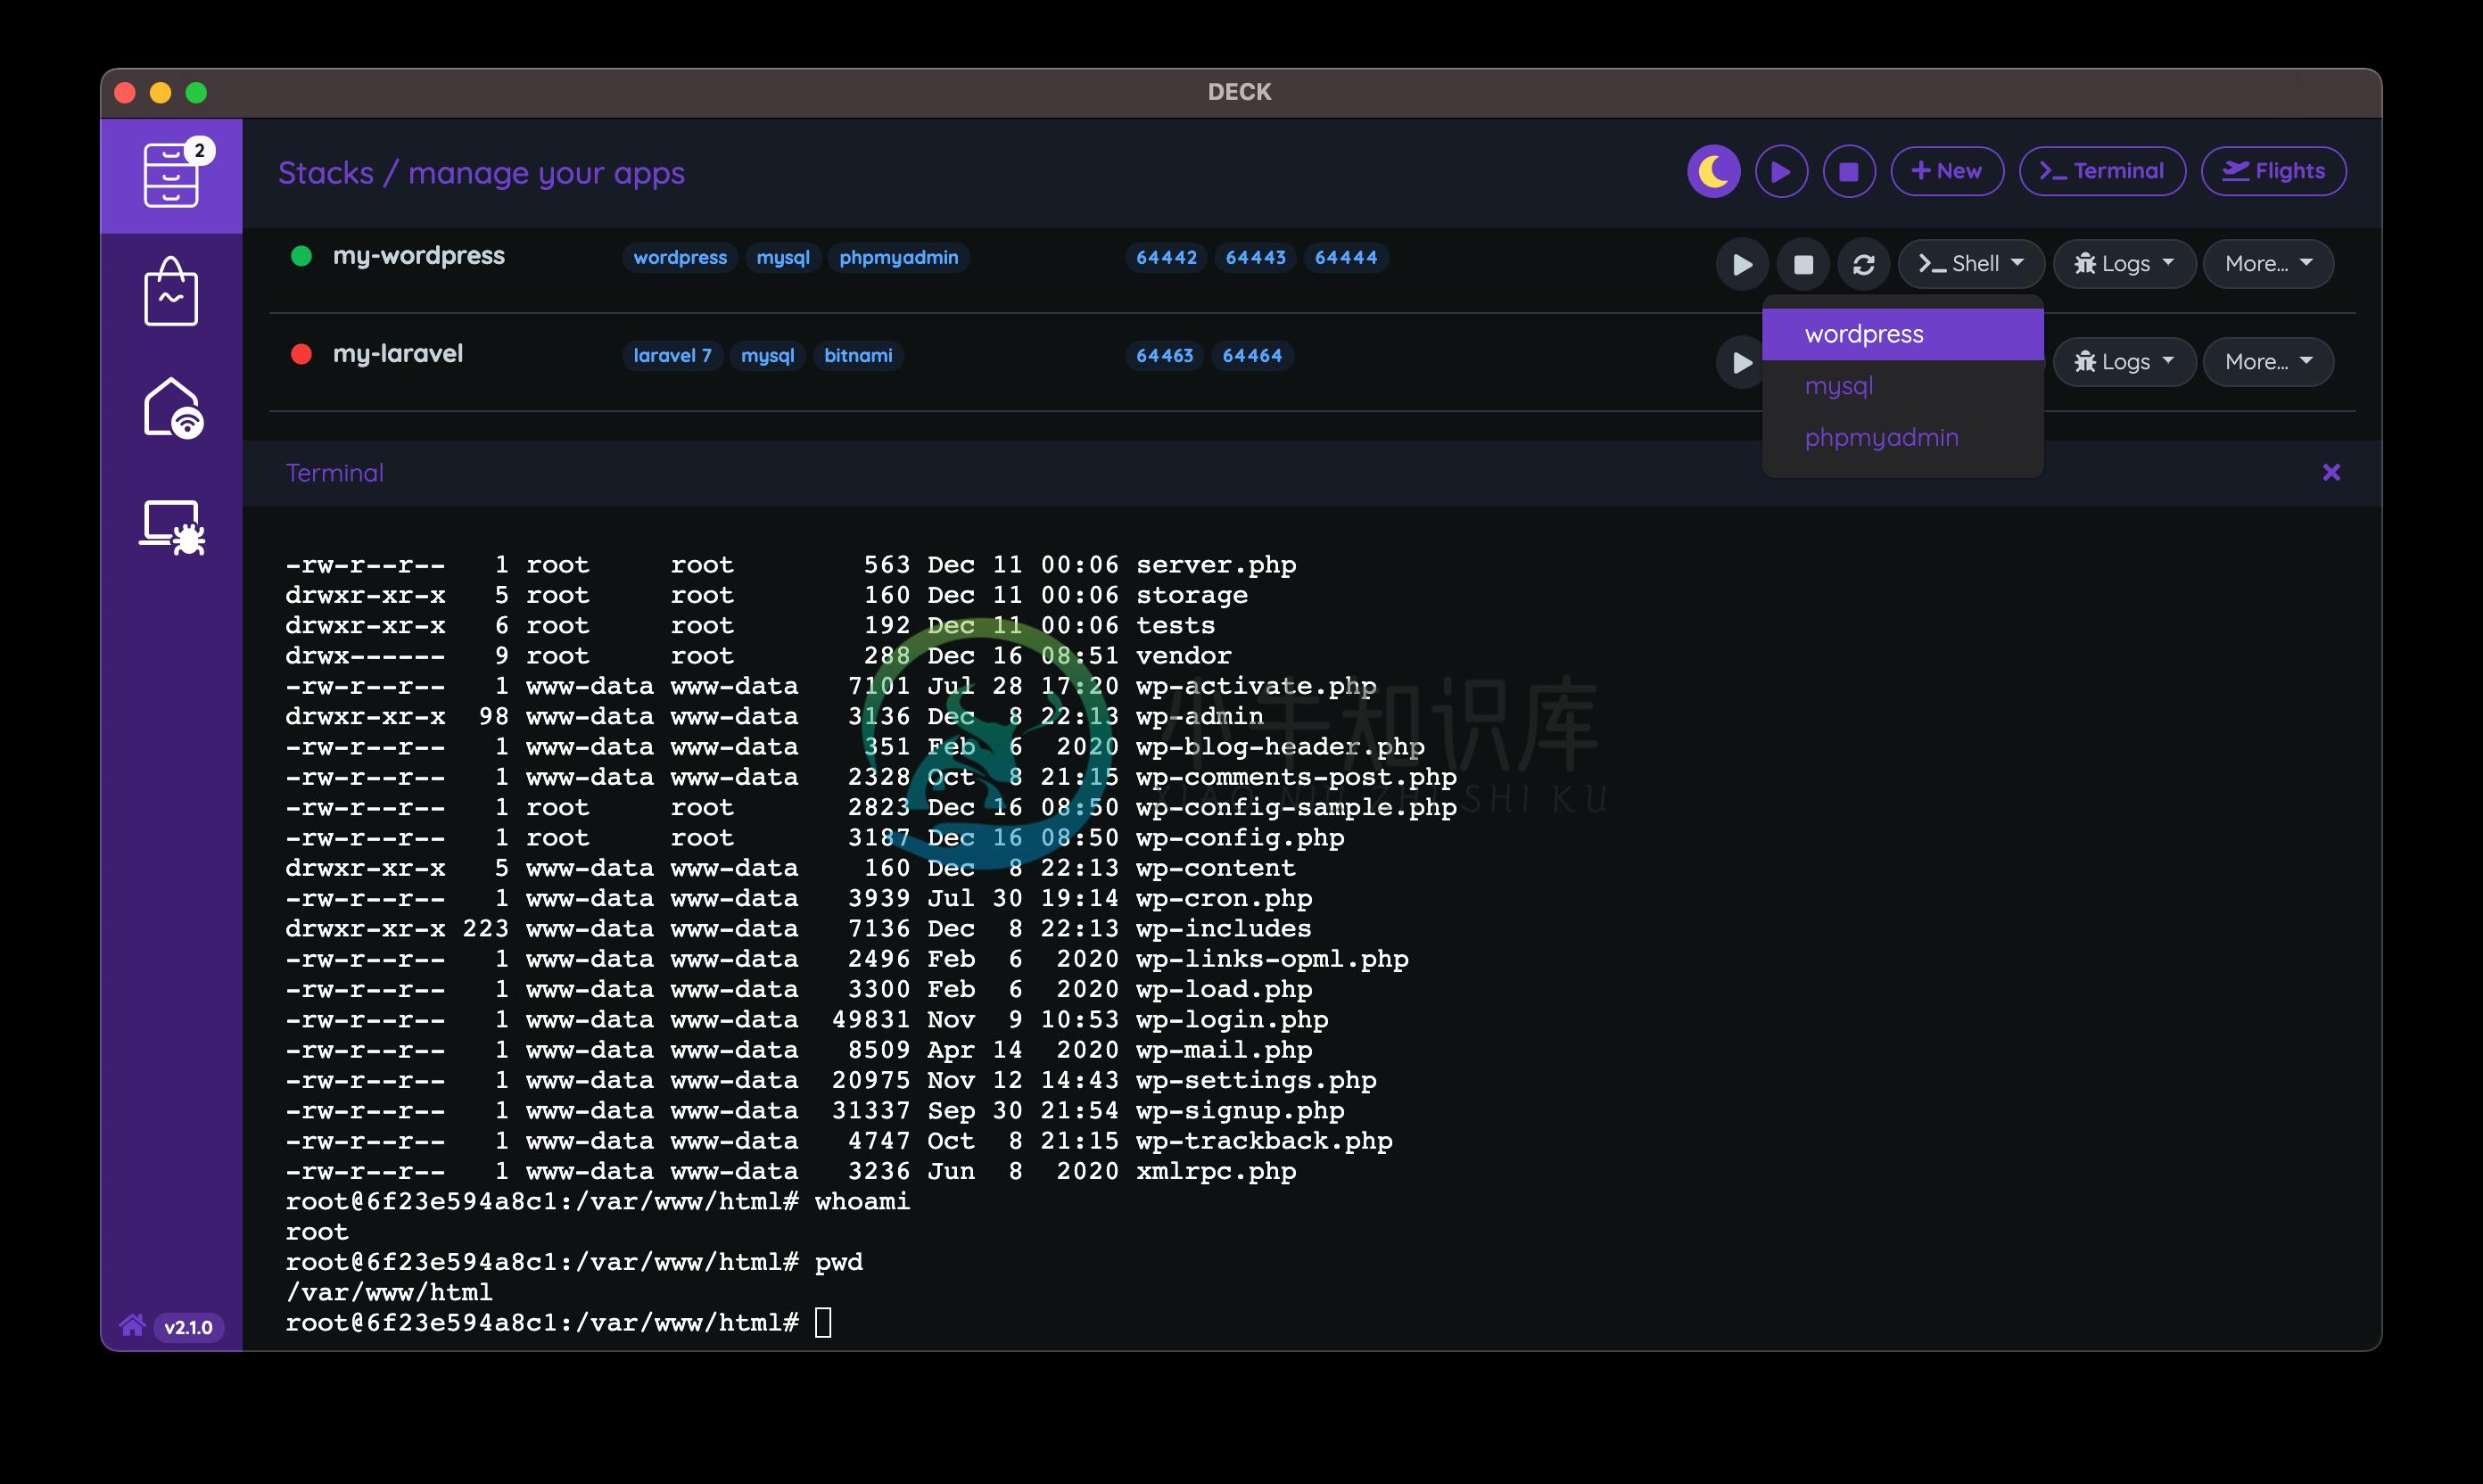This screenshot has width=2483, height=1484.
Task: Start all stacks with the header play button
Action: click(x=1781, y=171)
